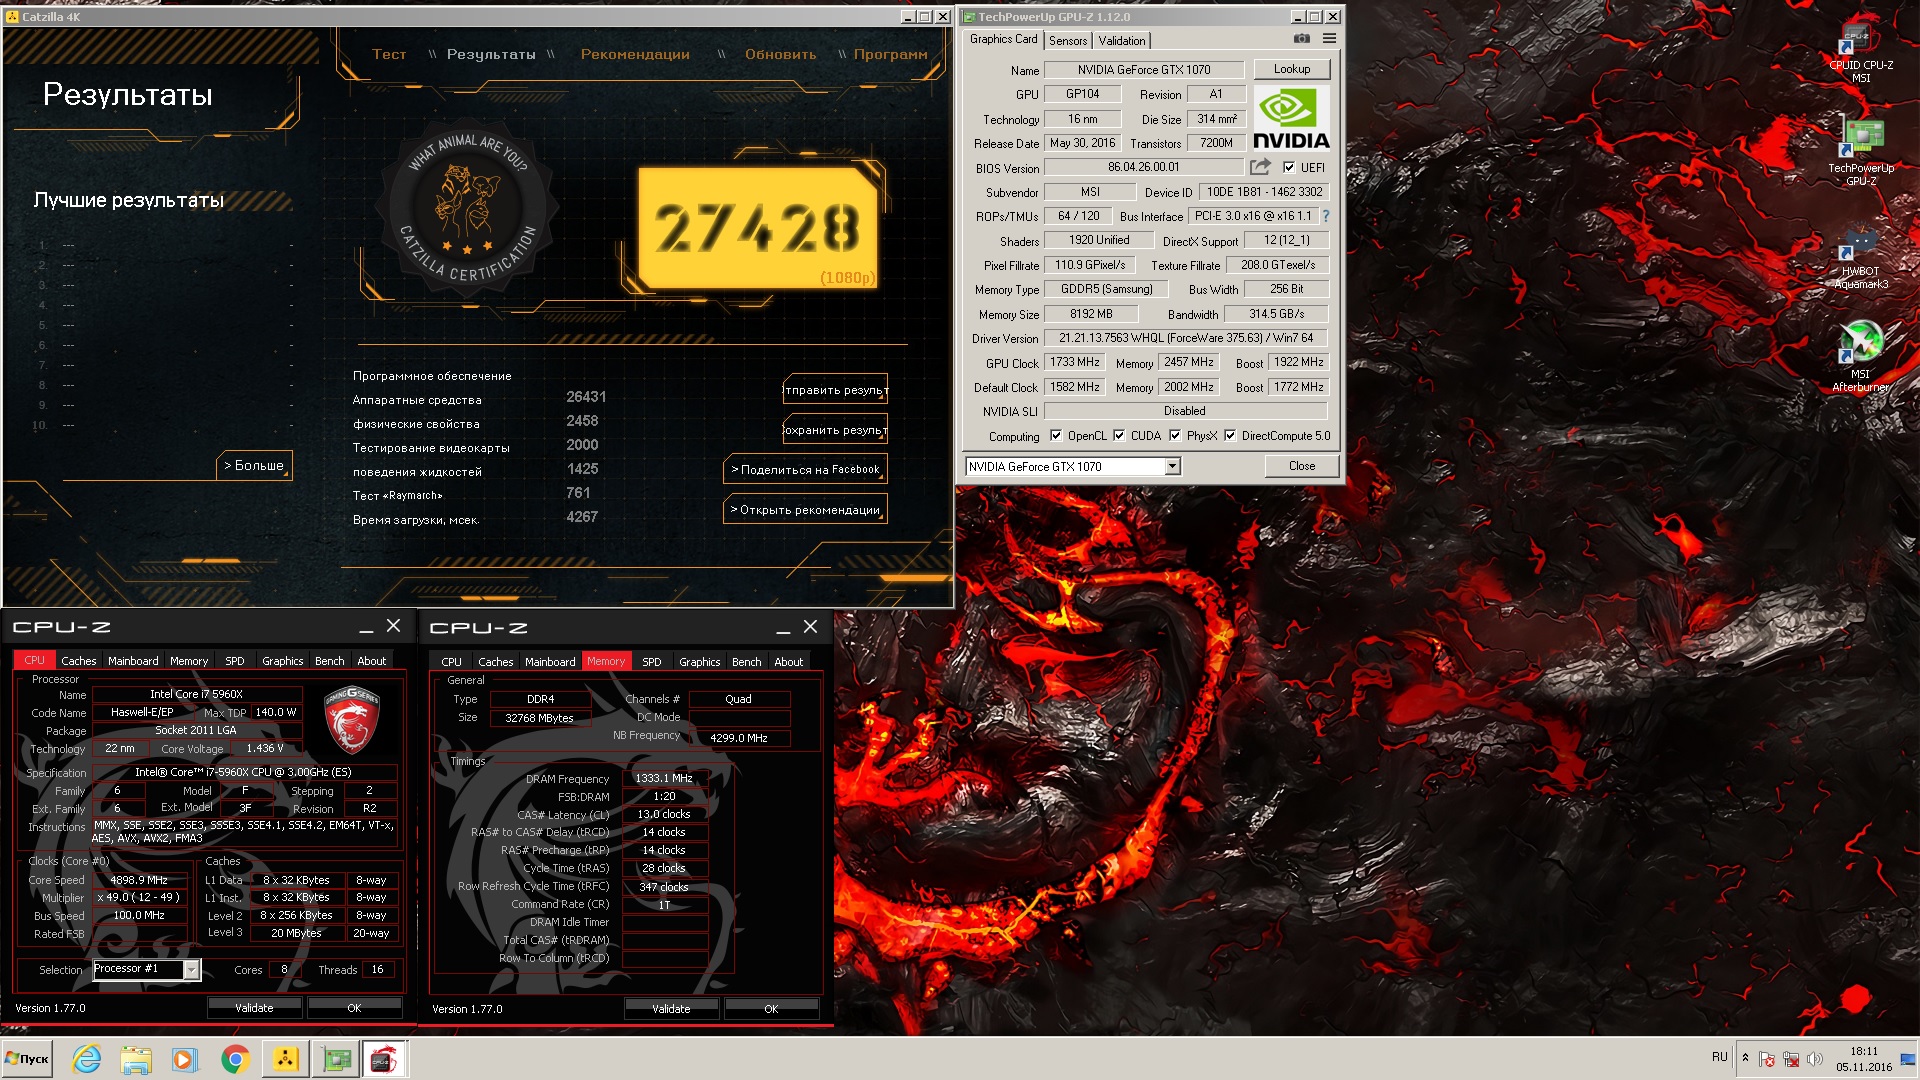Open Caches tab in left CPU-Z window
This screenshot has width=1920, height=1080.
[78, 661]
